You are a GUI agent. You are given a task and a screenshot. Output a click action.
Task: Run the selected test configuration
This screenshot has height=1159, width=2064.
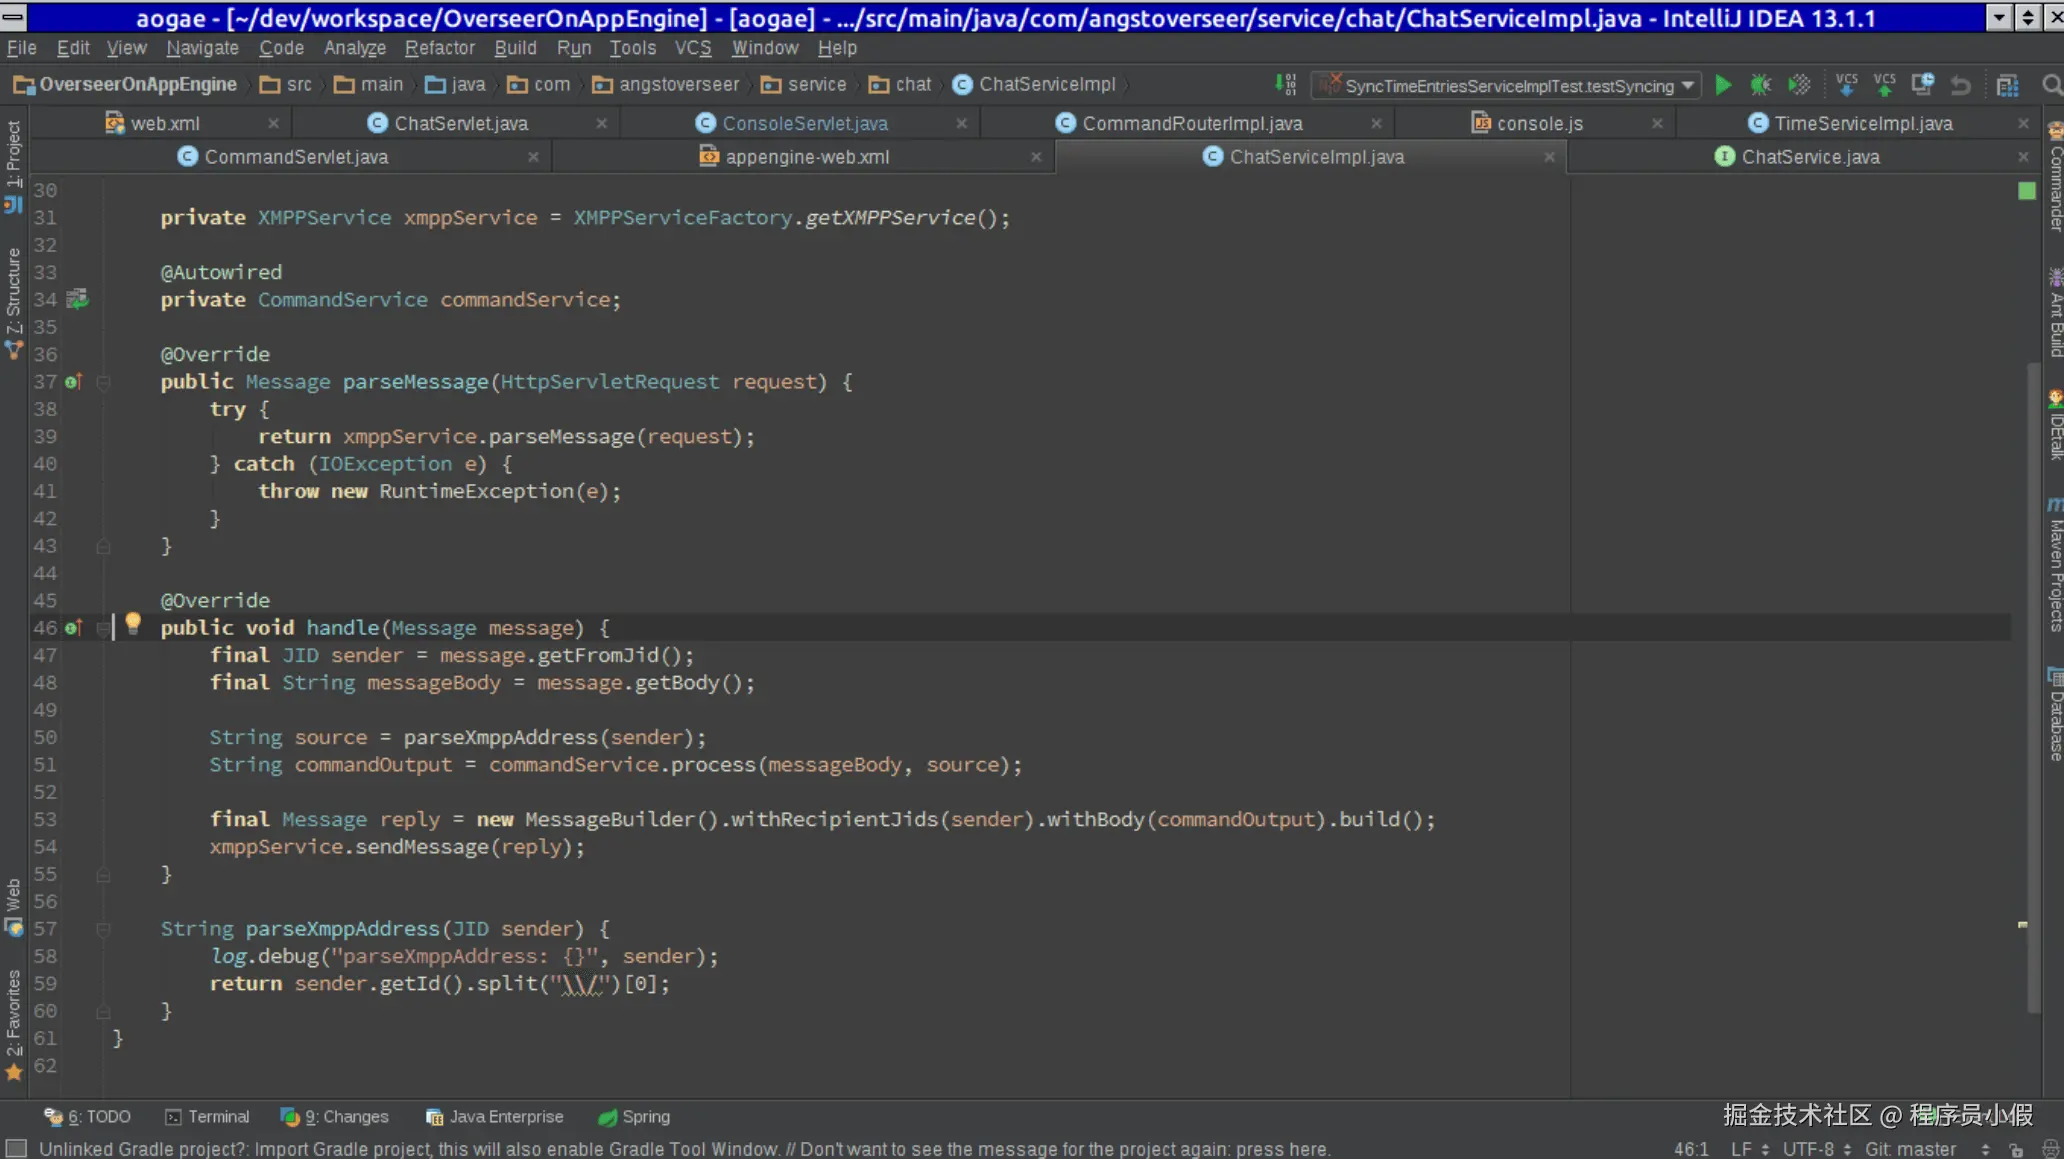coord(1723,85)
